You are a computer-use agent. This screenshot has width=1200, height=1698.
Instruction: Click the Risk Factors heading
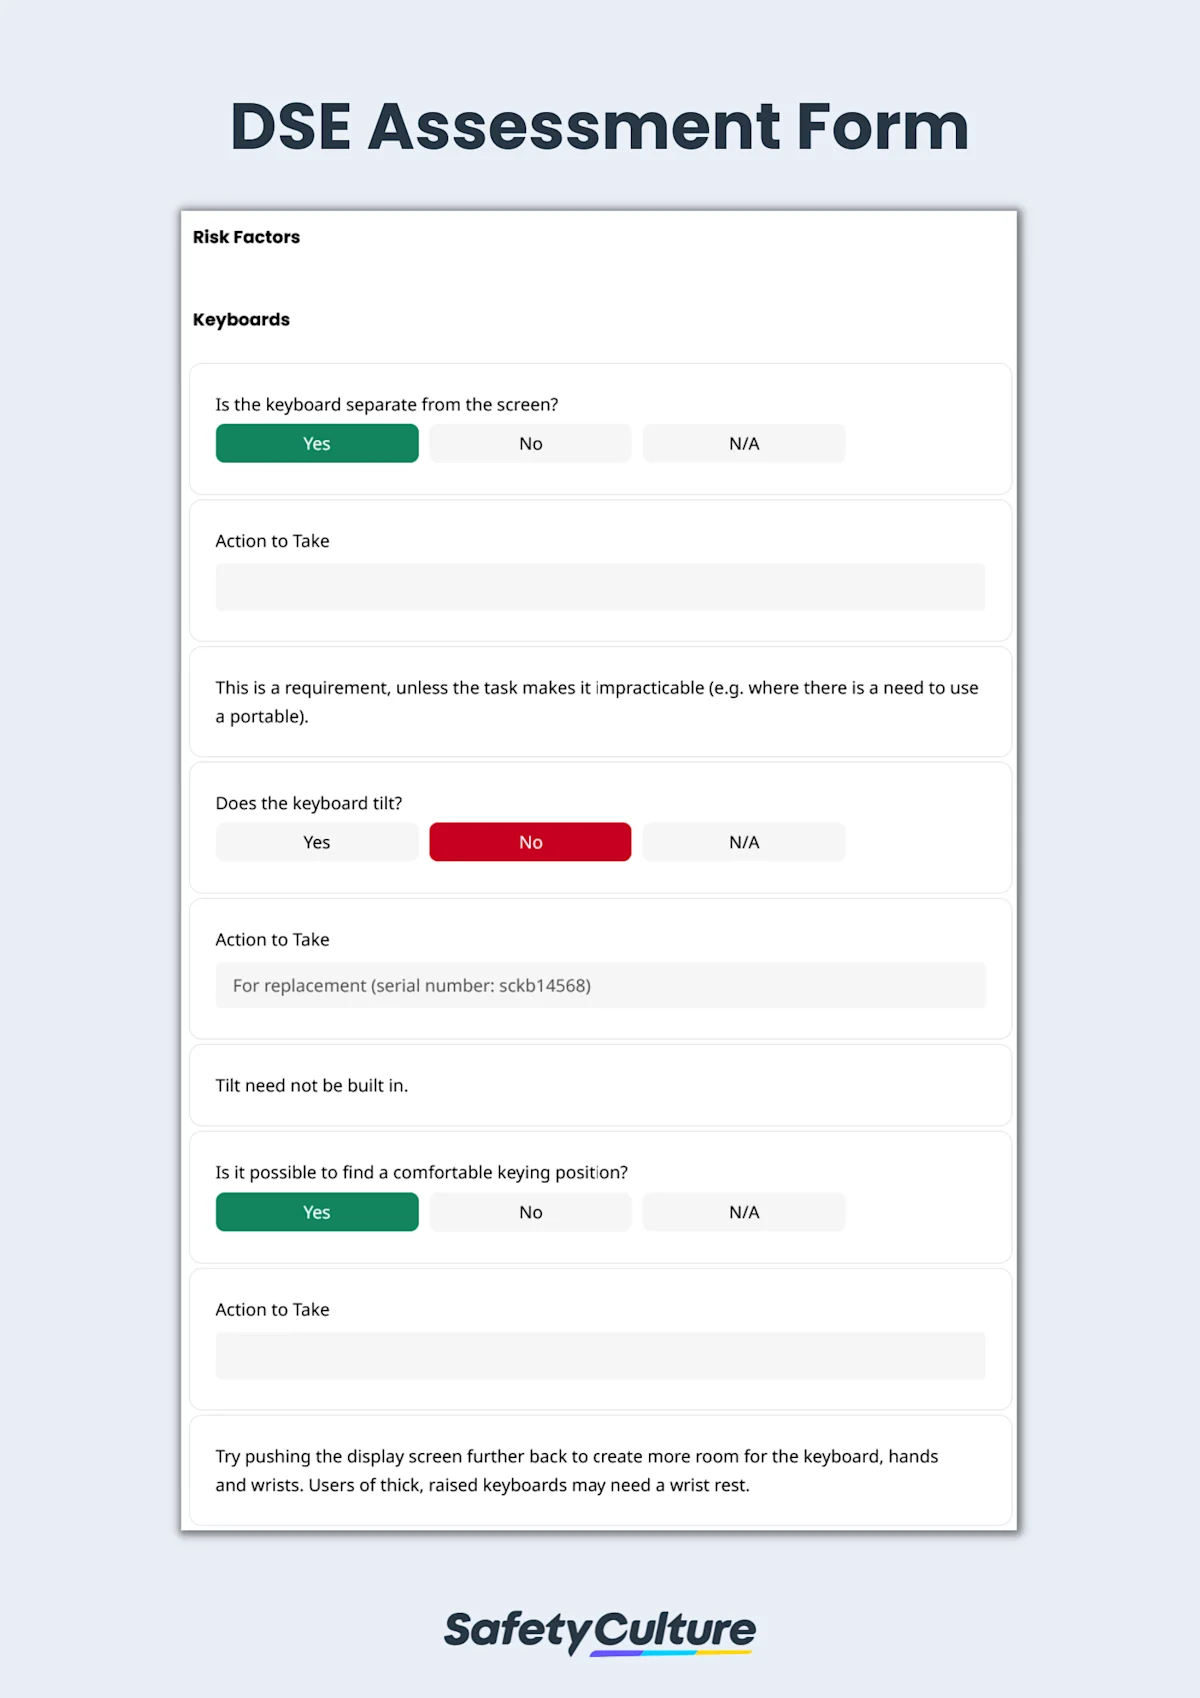pyautogui.click(x=246, y=237)
